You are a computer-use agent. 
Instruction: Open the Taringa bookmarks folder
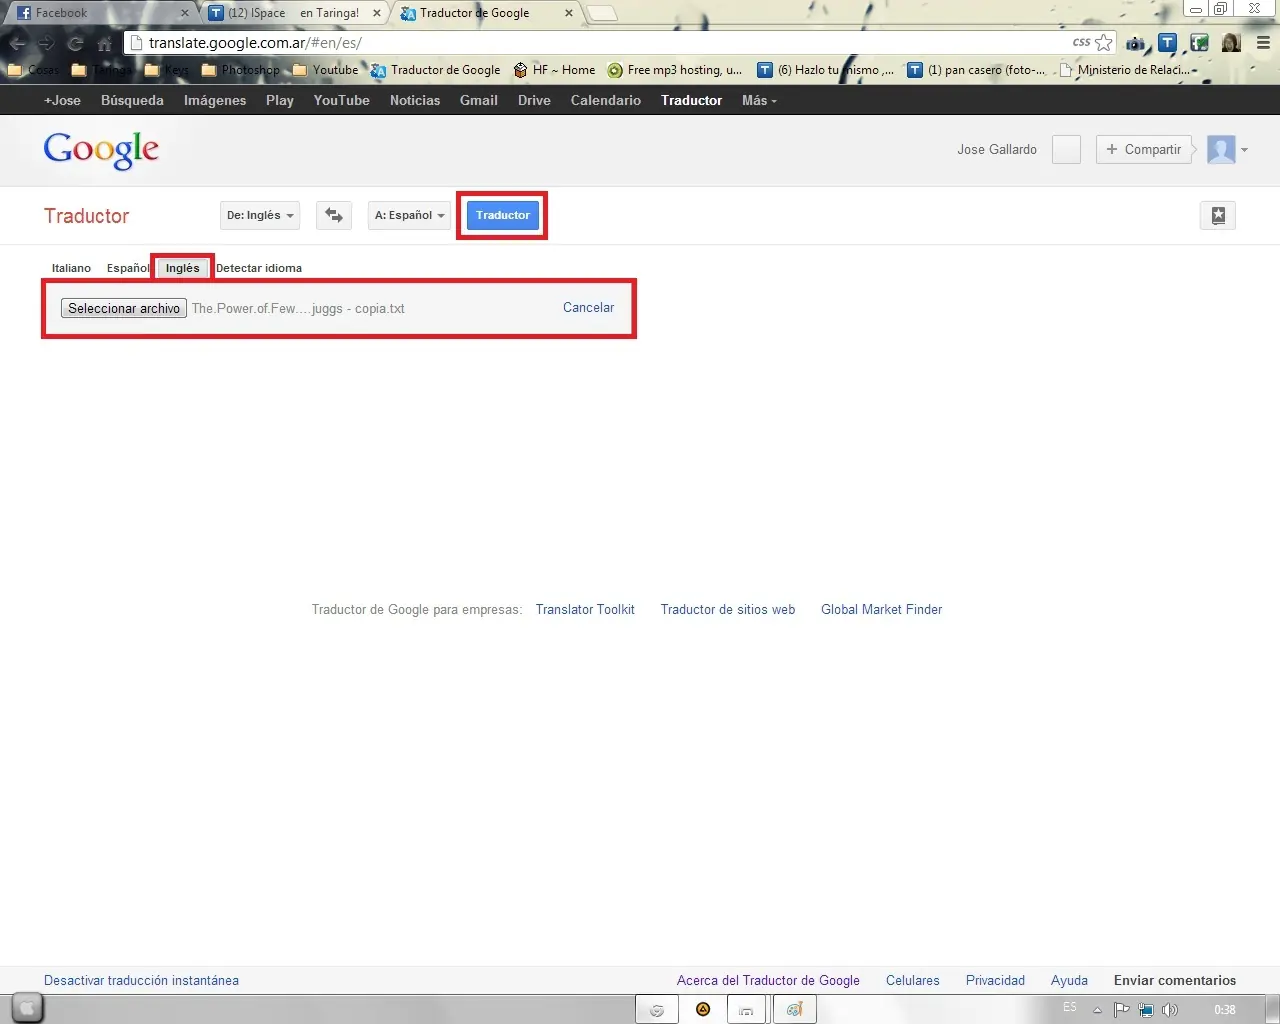(x=103, y=70)
